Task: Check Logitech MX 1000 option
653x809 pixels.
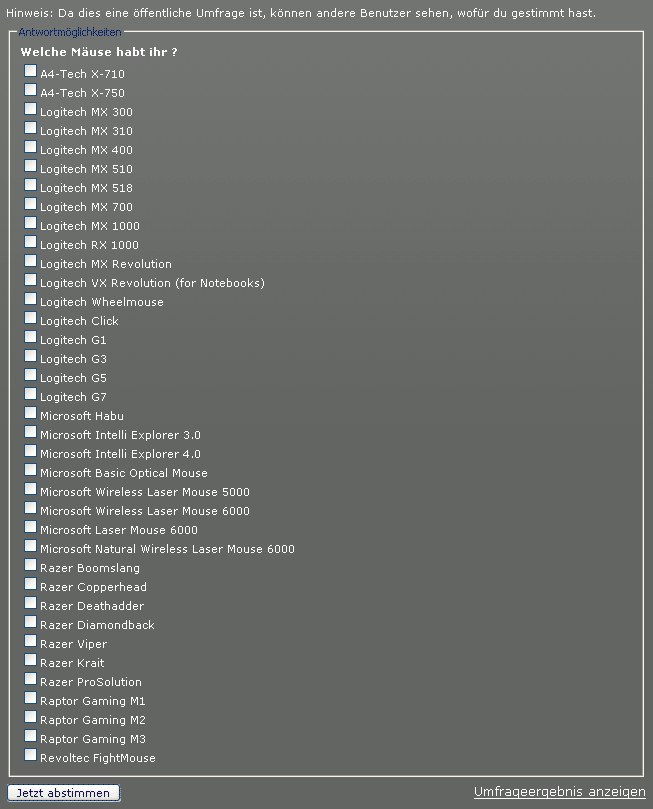Action: (x=30, y=223)
